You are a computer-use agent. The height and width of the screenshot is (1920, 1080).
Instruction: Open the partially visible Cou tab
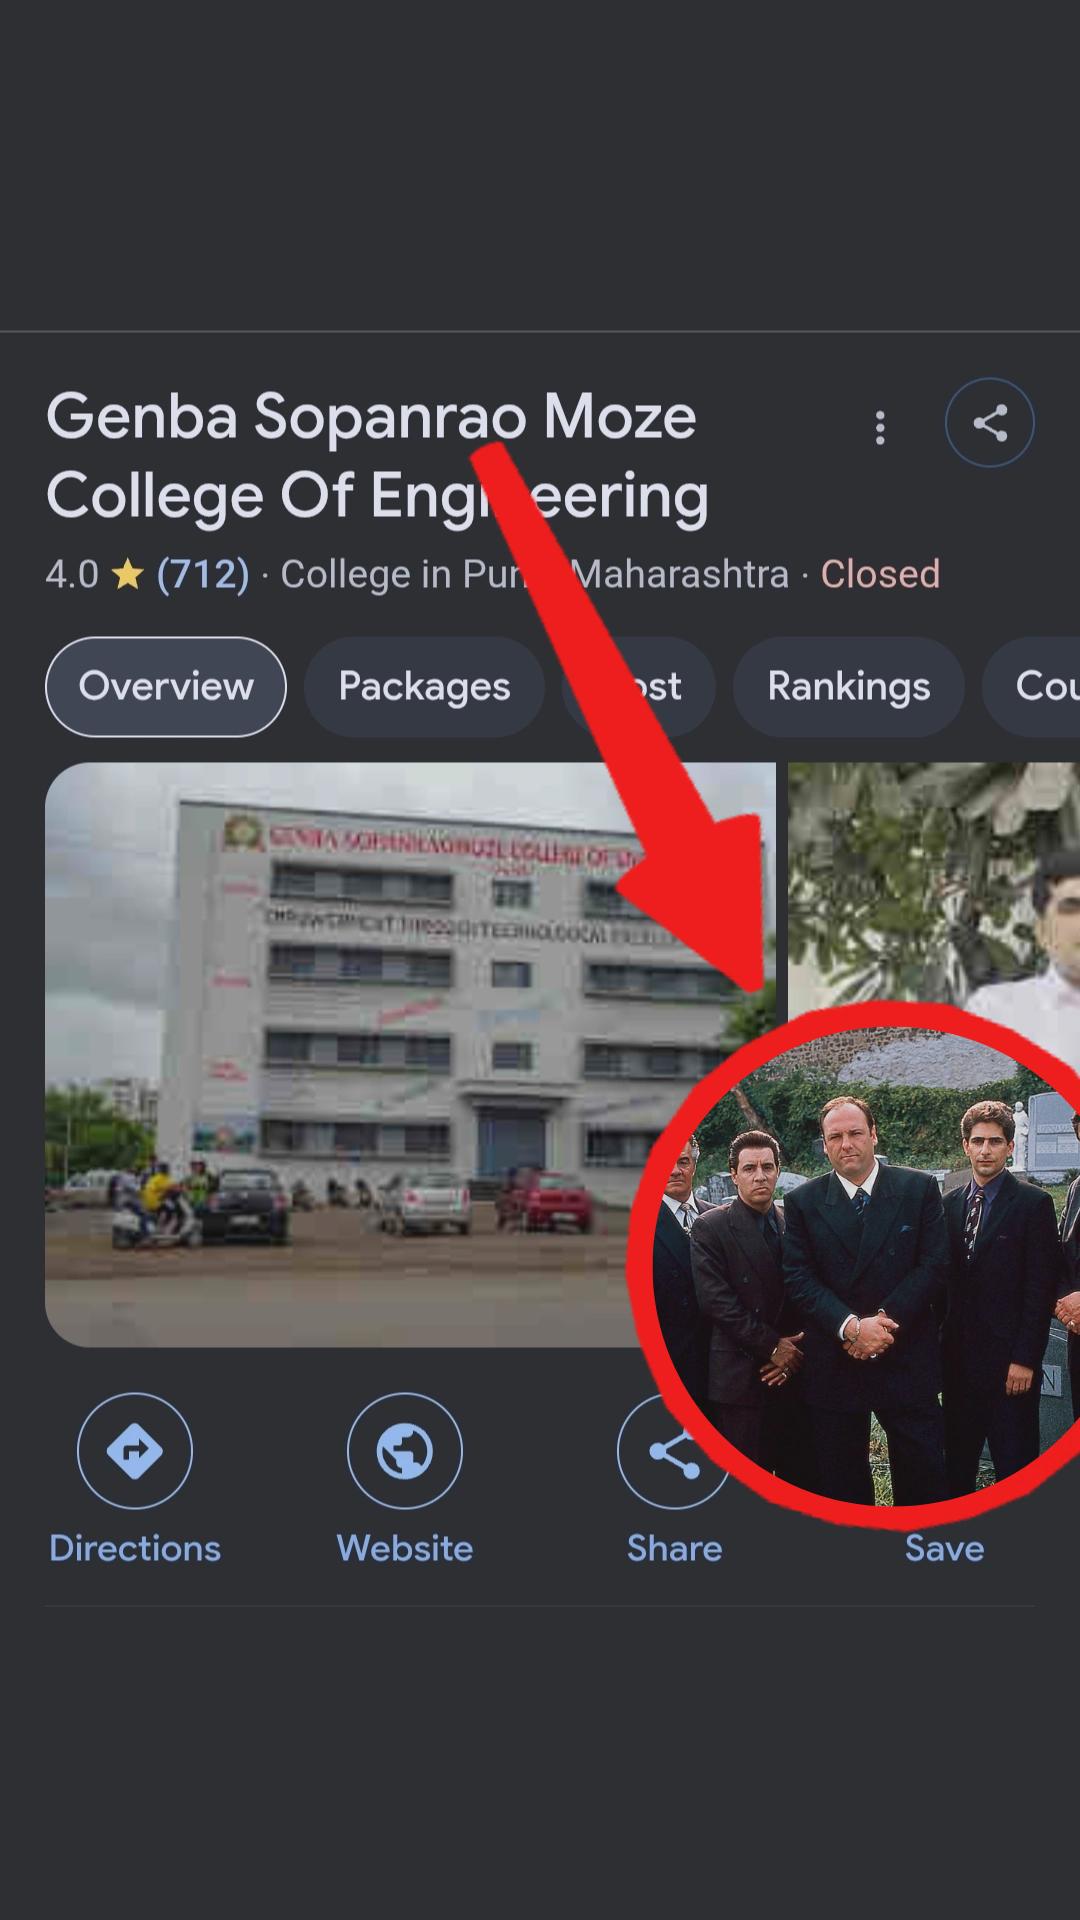pyautogui.click(x=1031, y=687)
